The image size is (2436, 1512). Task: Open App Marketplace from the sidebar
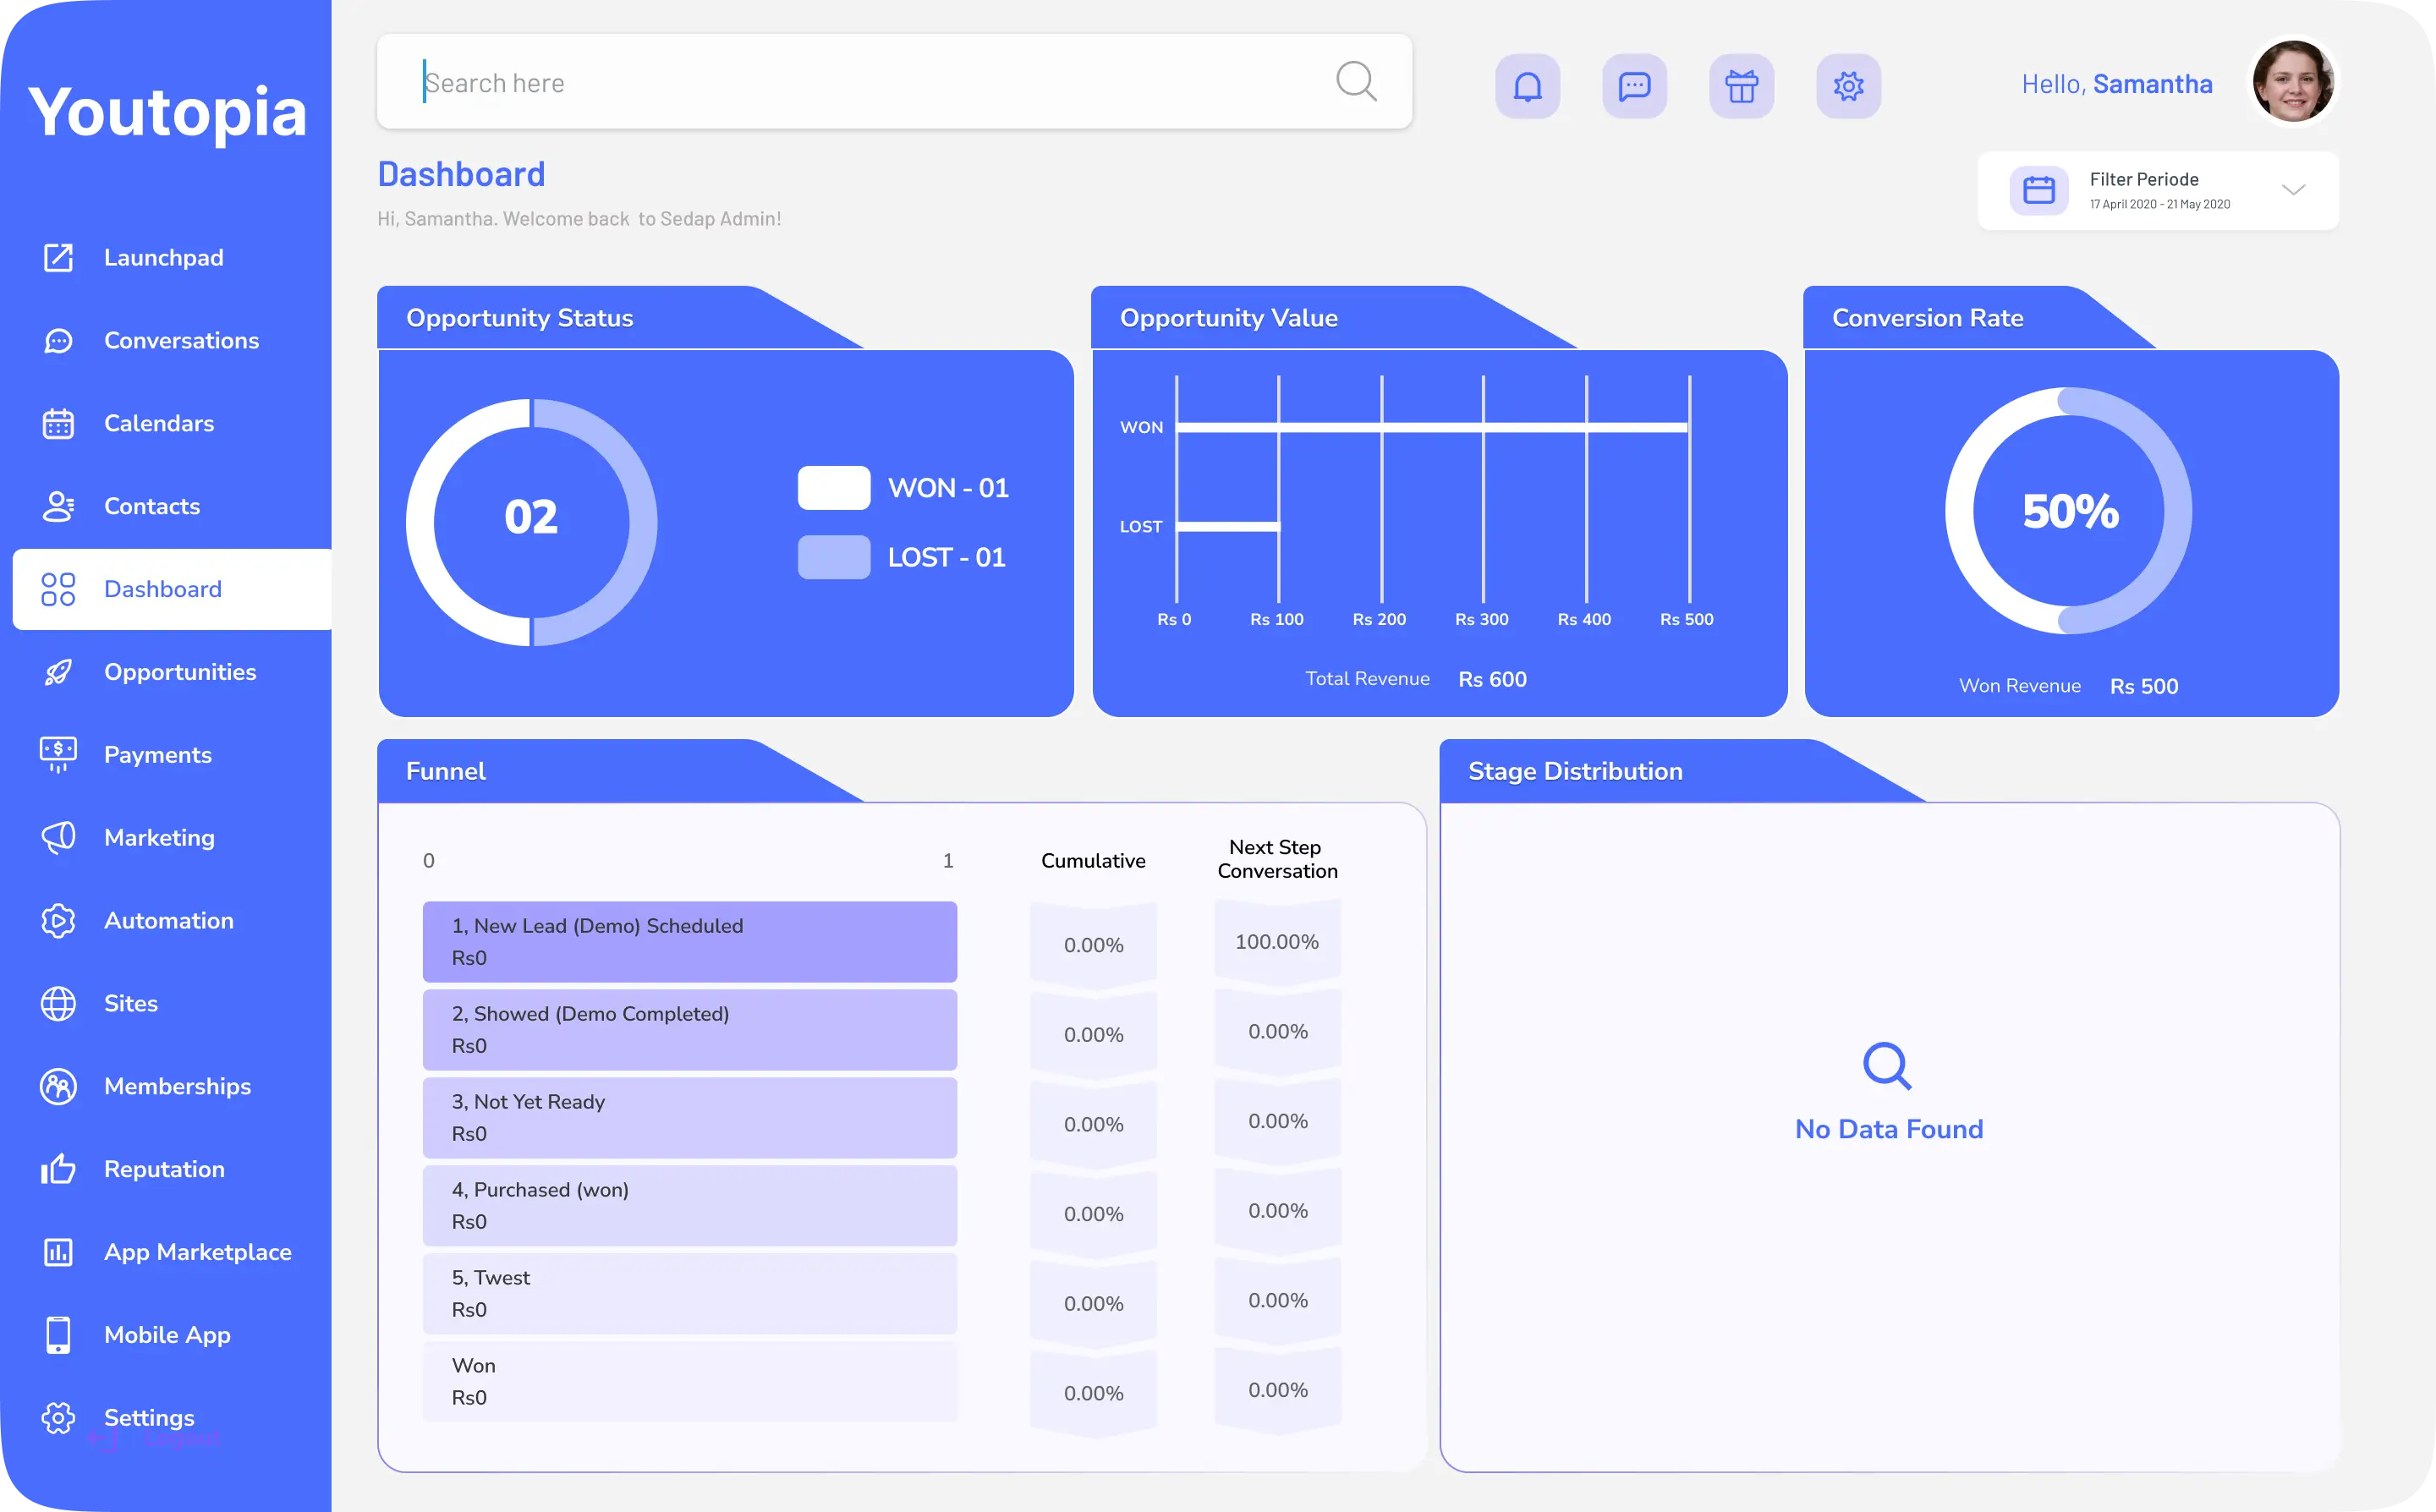197,1252
